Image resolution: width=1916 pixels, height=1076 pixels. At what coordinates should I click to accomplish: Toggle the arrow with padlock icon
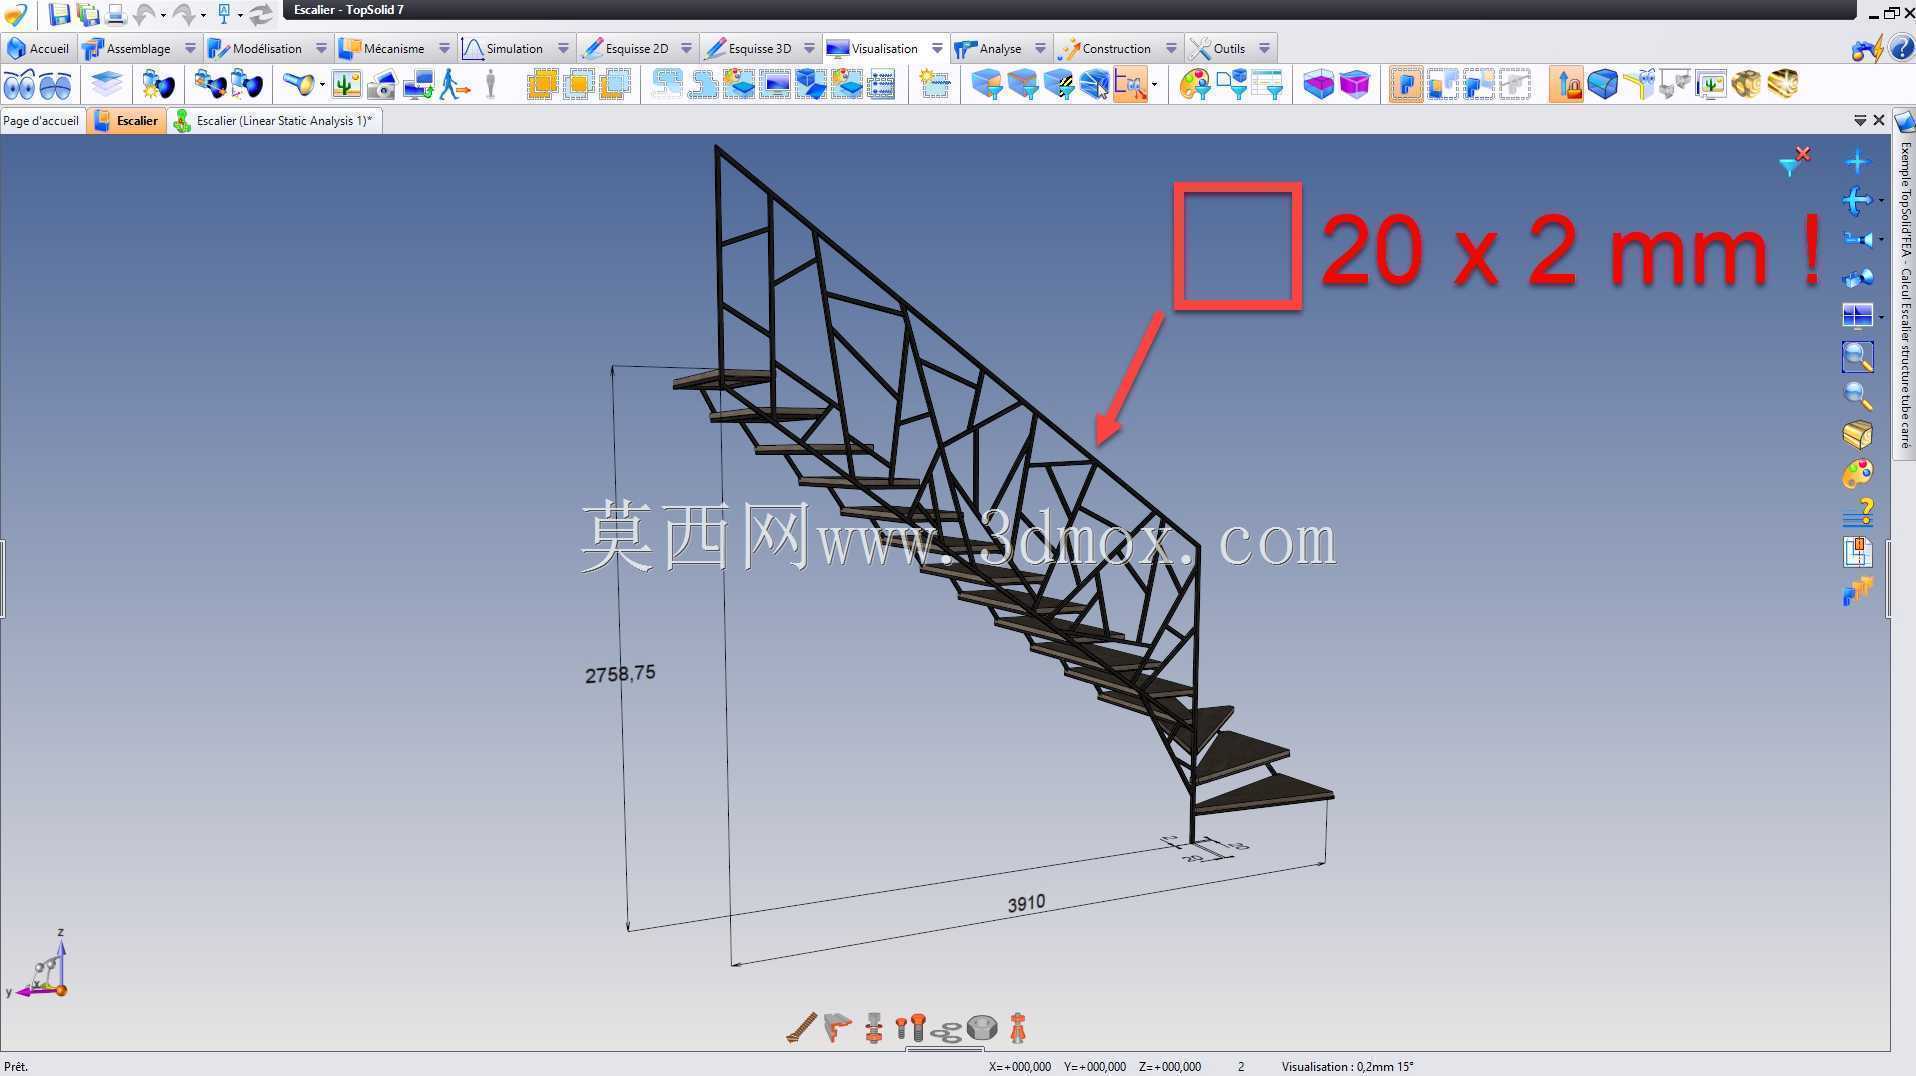click(1566, 85)
